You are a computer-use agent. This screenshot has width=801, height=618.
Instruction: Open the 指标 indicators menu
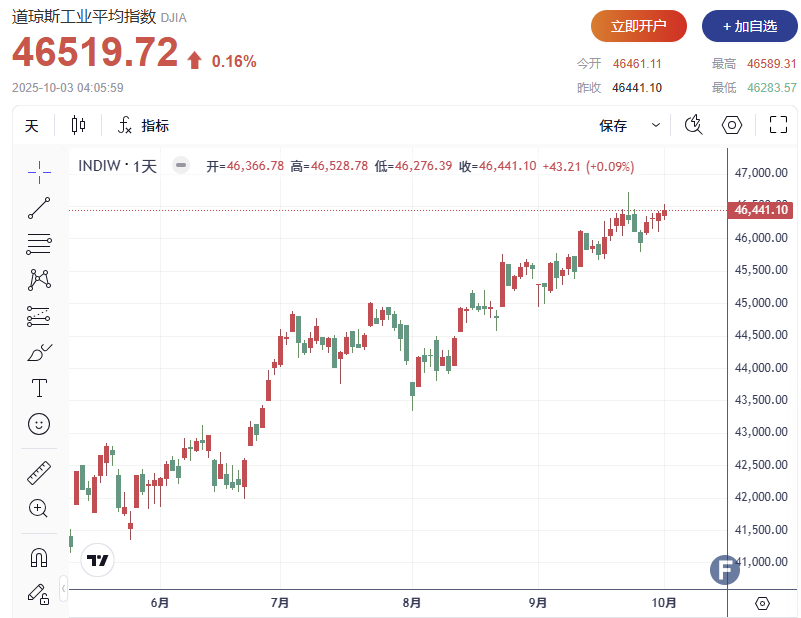143,125
